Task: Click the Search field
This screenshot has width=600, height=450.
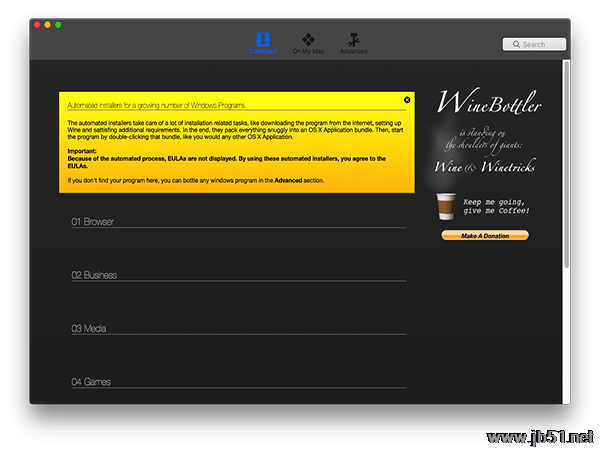Action: tap(534, 44)
